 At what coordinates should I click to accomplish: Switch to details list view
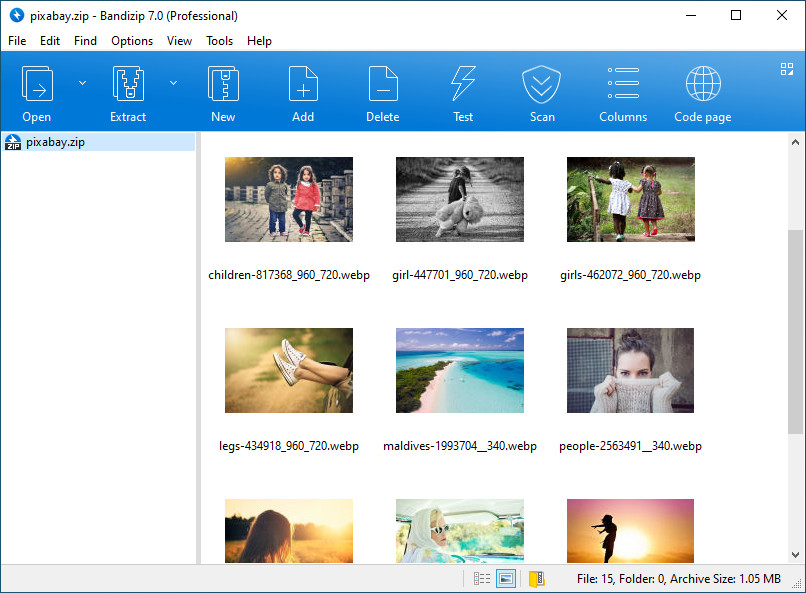tap(481, 578)
